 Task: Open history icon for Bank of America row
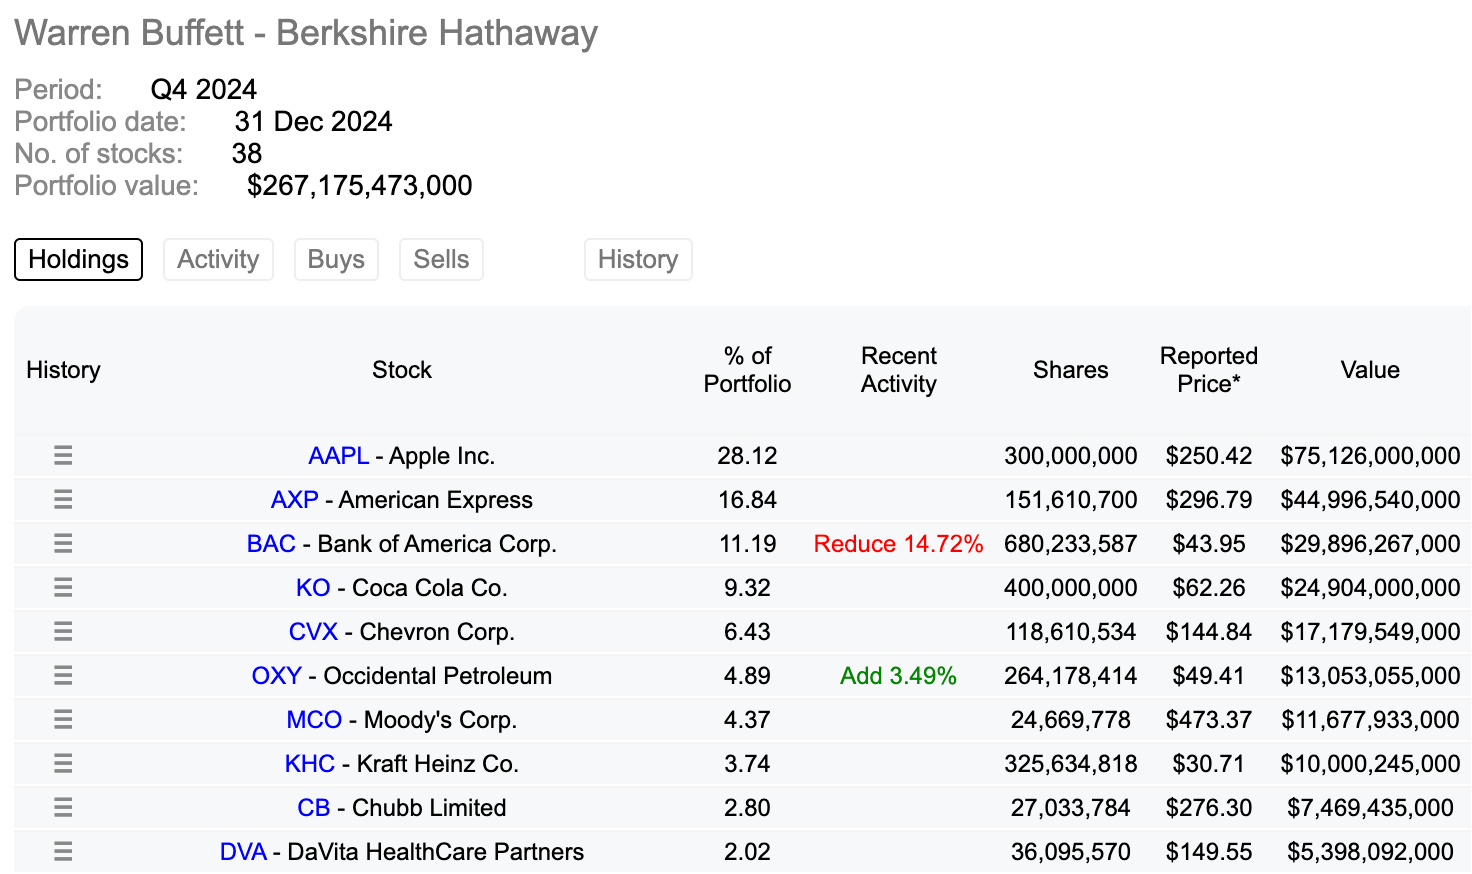click(63, 544)
